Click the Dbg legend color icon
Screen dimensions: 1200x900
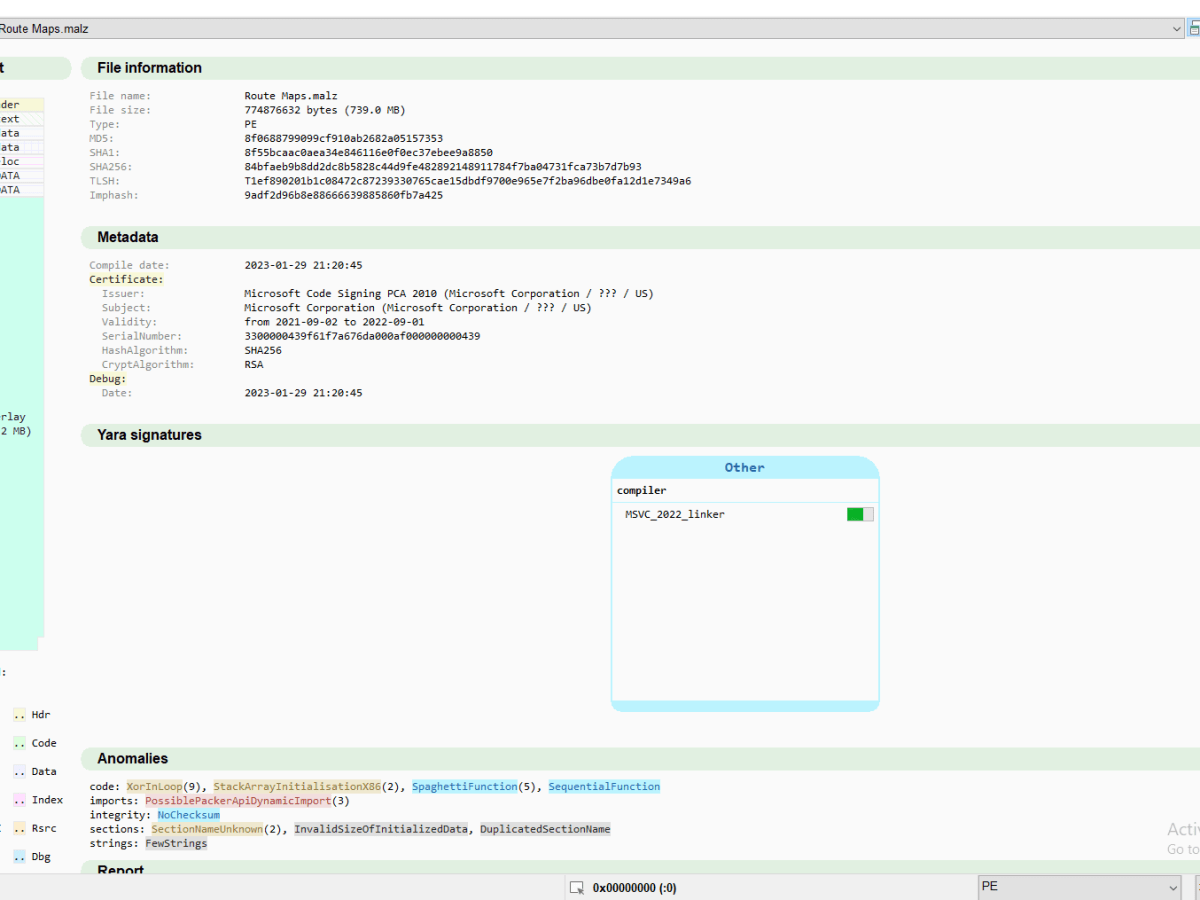click(19, 856)
